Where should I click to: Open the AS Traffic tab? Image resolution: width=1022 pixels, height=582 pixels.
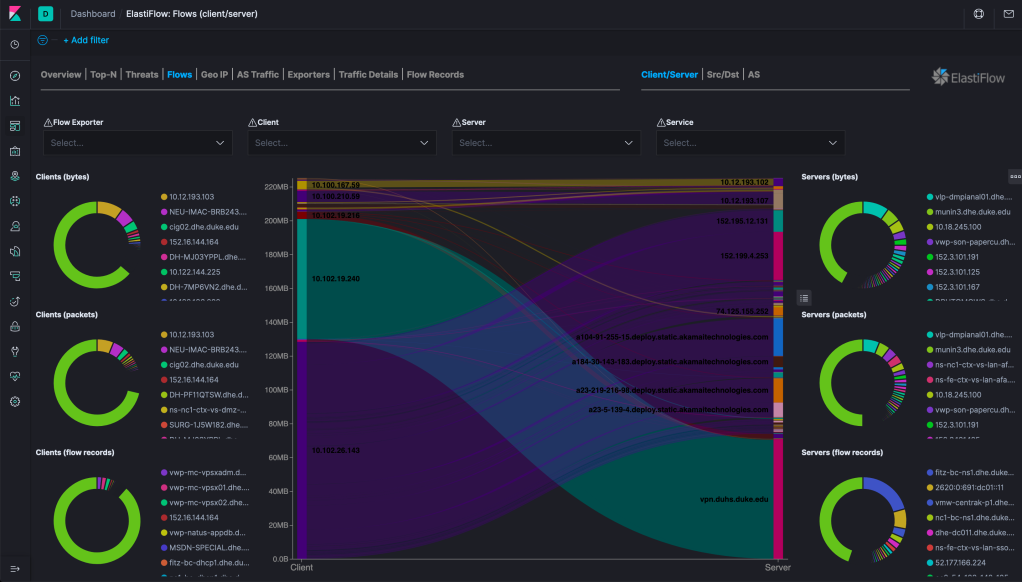point(257,75)
